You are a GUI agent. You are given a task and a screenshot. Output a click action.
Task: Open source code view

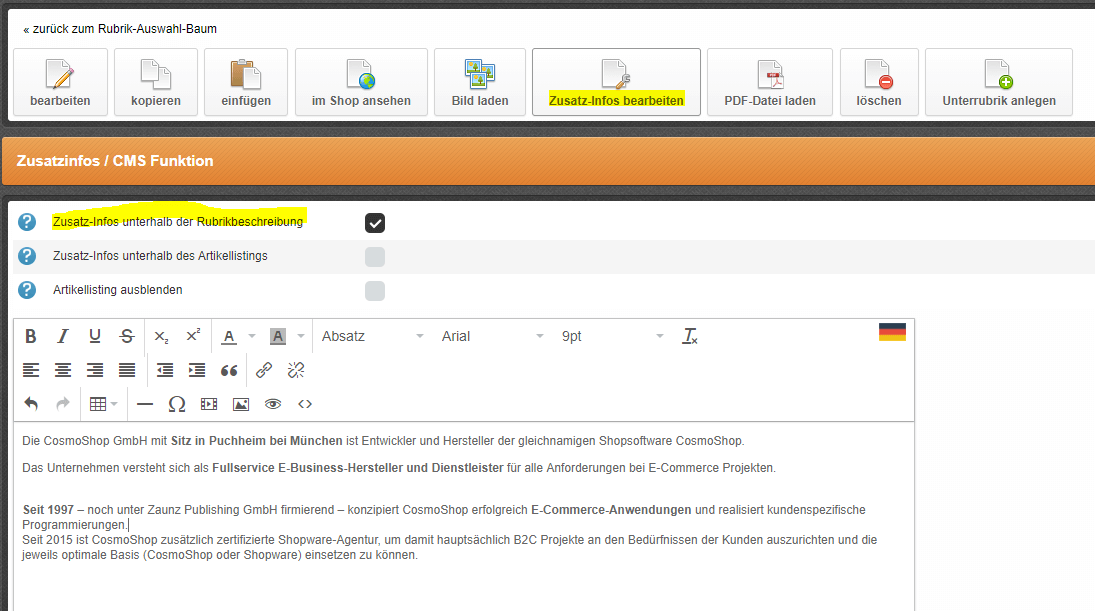[x=305, y=404]
